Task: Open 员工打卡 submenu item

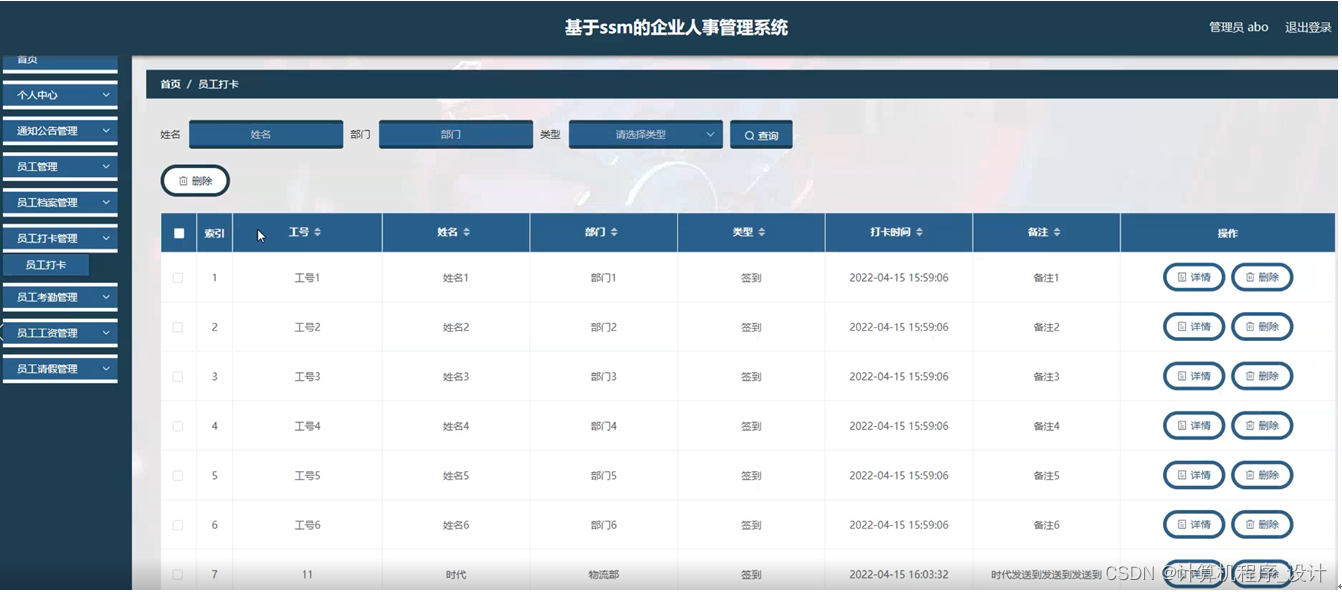Action: [x=46, y=265]
